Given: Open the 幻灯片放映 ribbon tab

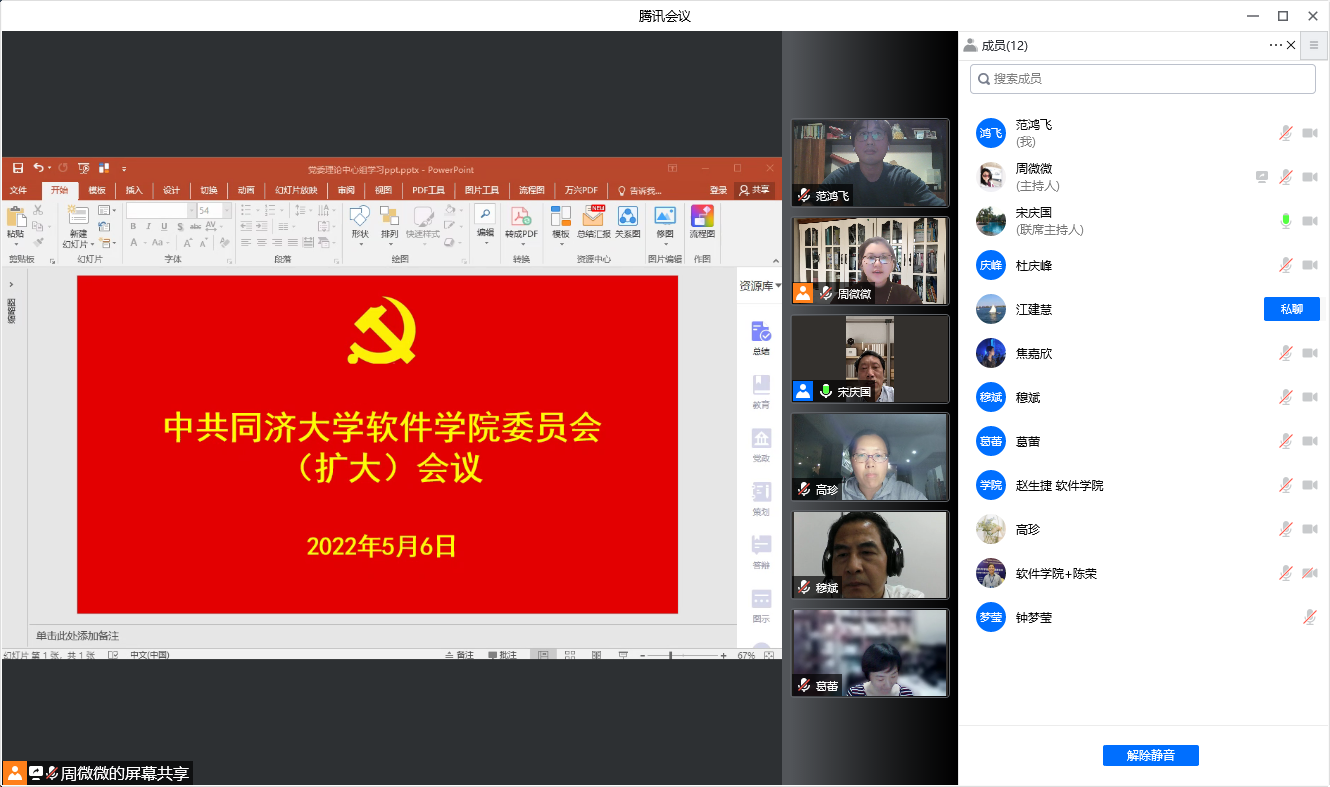Looking at the screenshot, I should click(296, 190).
